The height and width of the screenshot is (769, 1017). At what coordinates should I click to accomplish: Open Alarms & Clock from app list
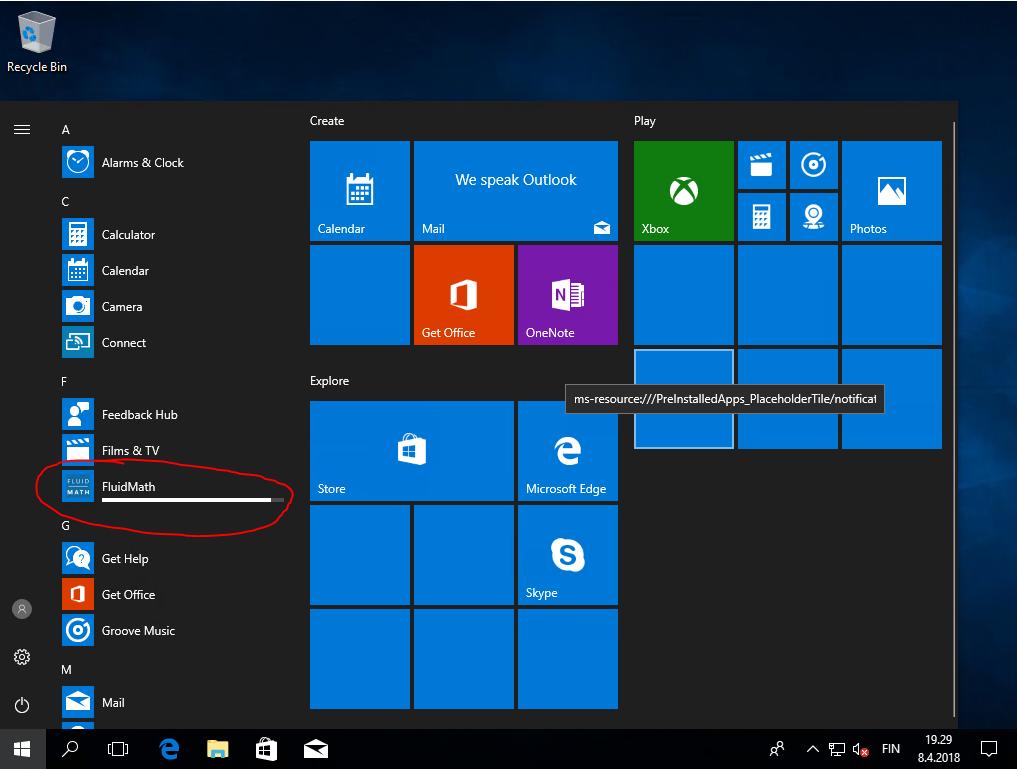coord(172,162)
